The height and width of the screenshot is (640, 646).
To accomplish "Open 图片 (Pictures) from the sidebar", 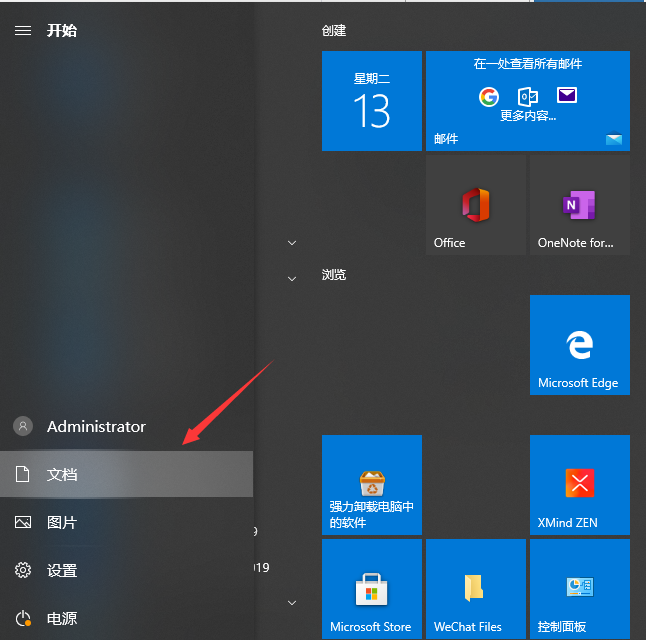I will tap(62, 522).
